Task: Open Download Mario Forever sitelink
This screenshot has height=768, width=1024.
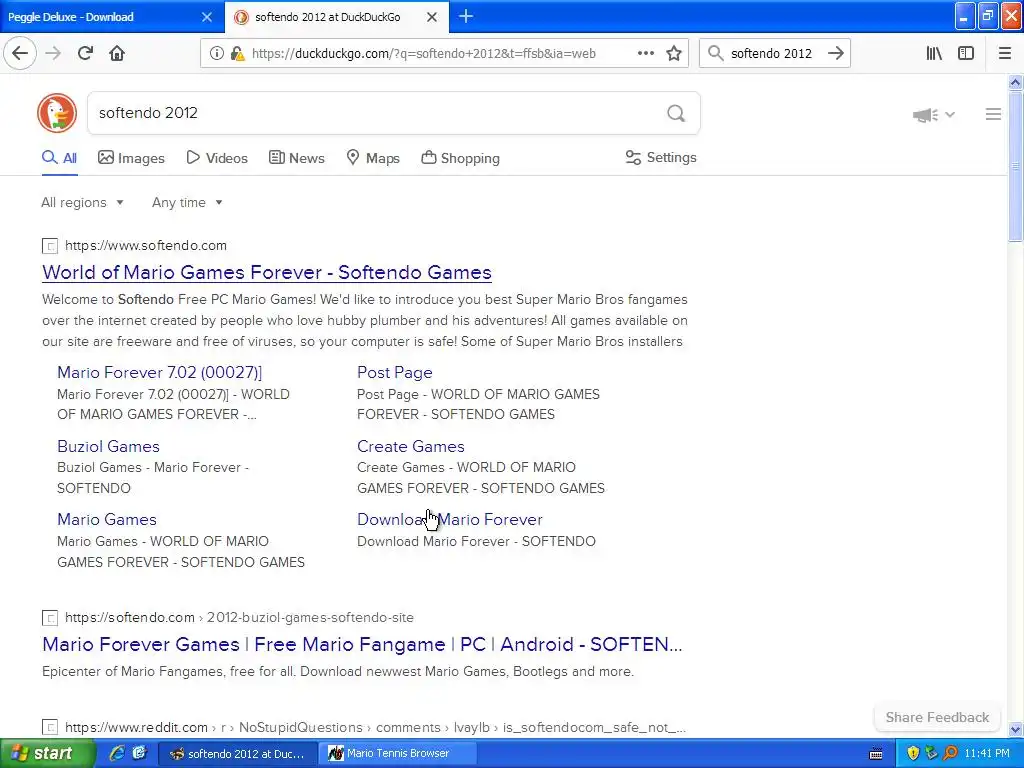Action: point(450,519)
